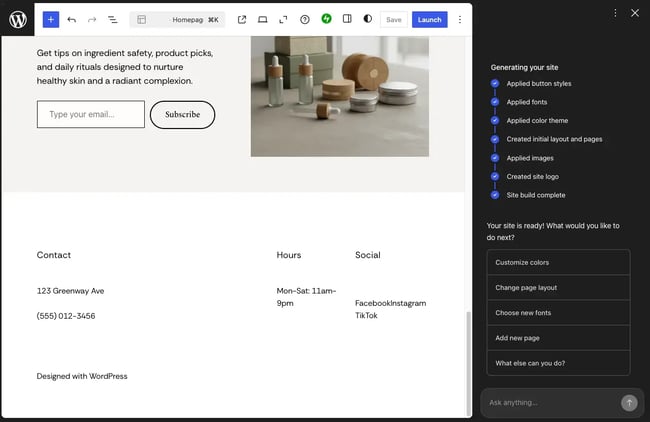Select the skincare products image
Screen dimensions: 650x422
pos(340,96)
